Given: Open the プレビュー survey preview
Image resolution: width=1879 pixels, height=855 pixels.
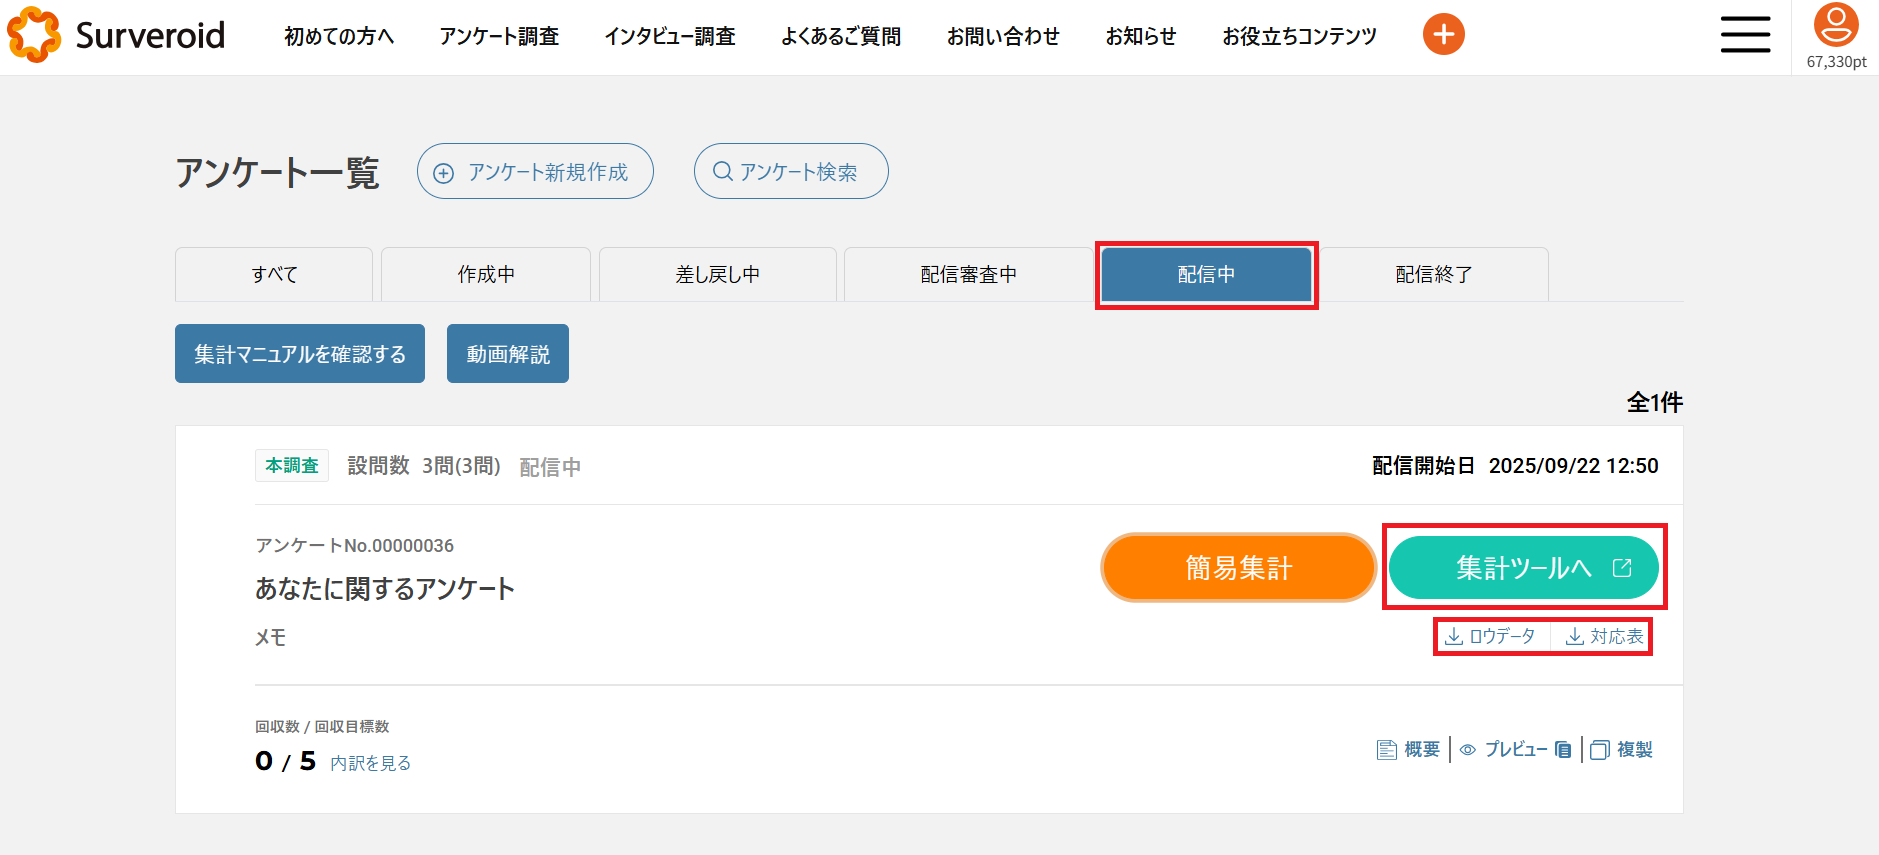Looking at the screenshot, I should 1515,750.
